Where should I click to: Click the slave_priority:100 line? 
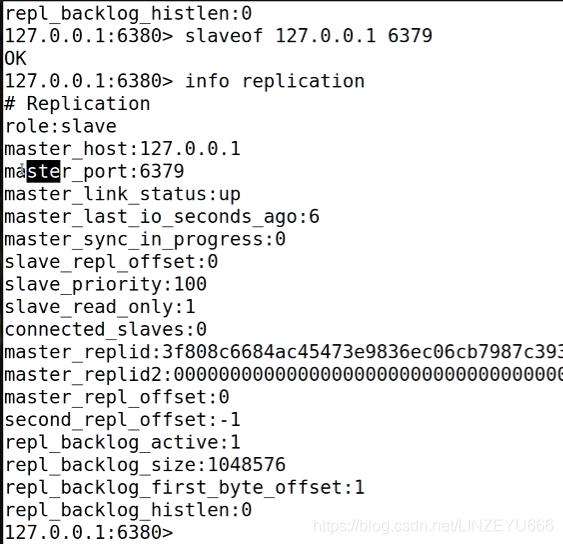106,285
